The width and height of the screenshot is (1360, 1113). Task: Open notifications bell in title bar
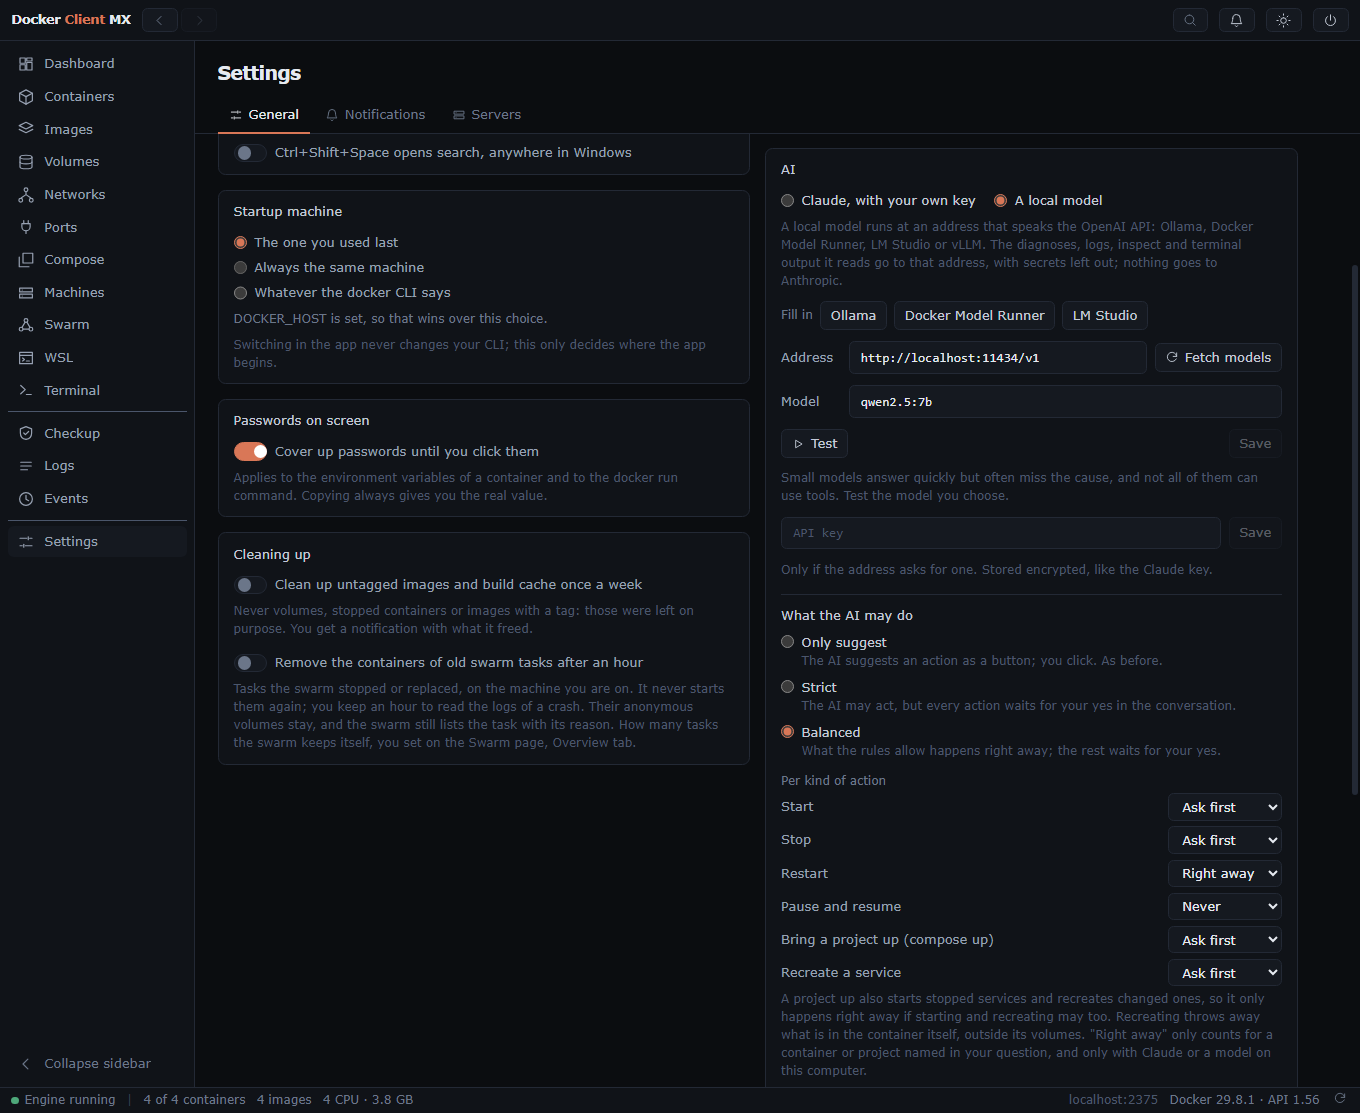(1236, 20)
